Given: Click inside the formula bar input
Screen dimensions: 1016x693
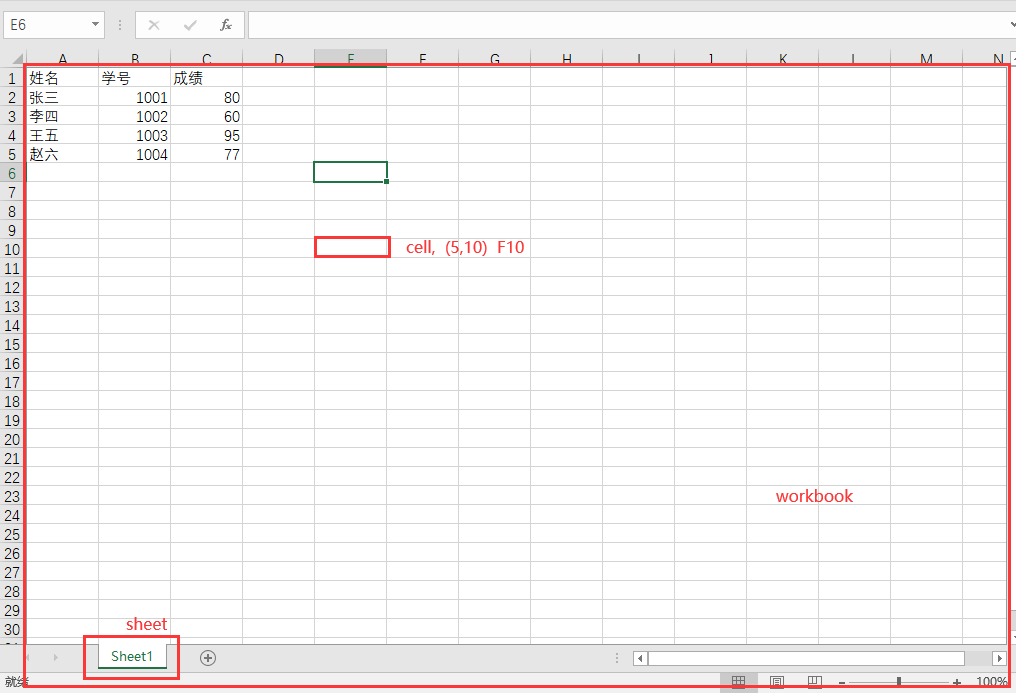Looking at the screenshot, I should pyautogui.click(x=620, y=25).
